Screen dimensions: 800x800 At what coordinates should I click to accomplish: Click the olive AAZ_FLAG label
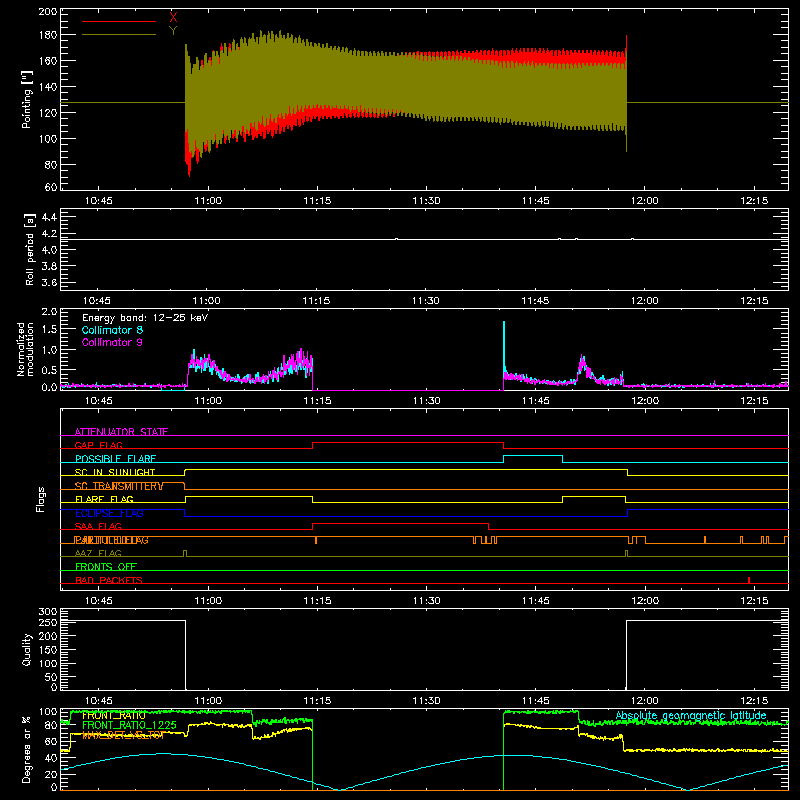click(98, 553)
